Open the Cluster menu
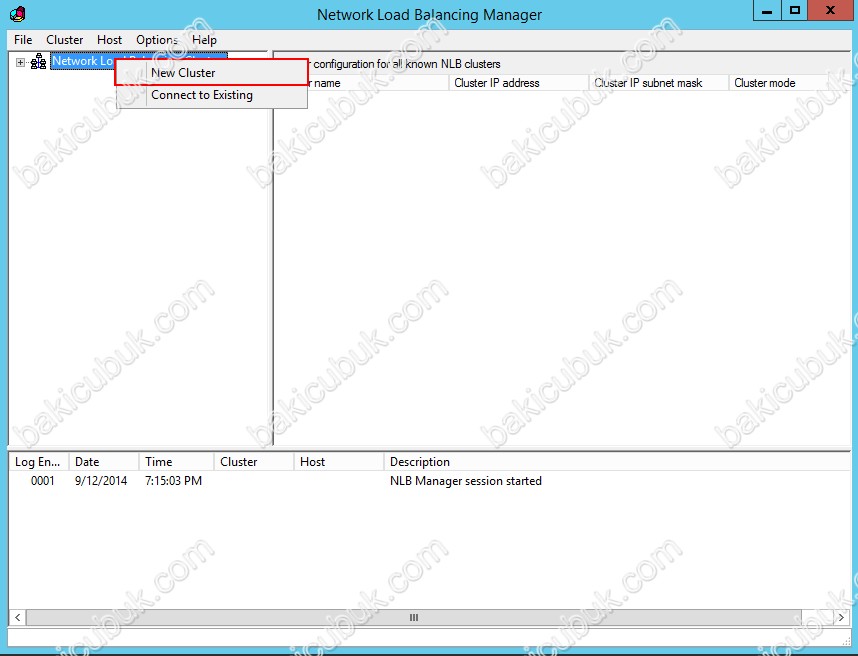 [x=65, y=40]
